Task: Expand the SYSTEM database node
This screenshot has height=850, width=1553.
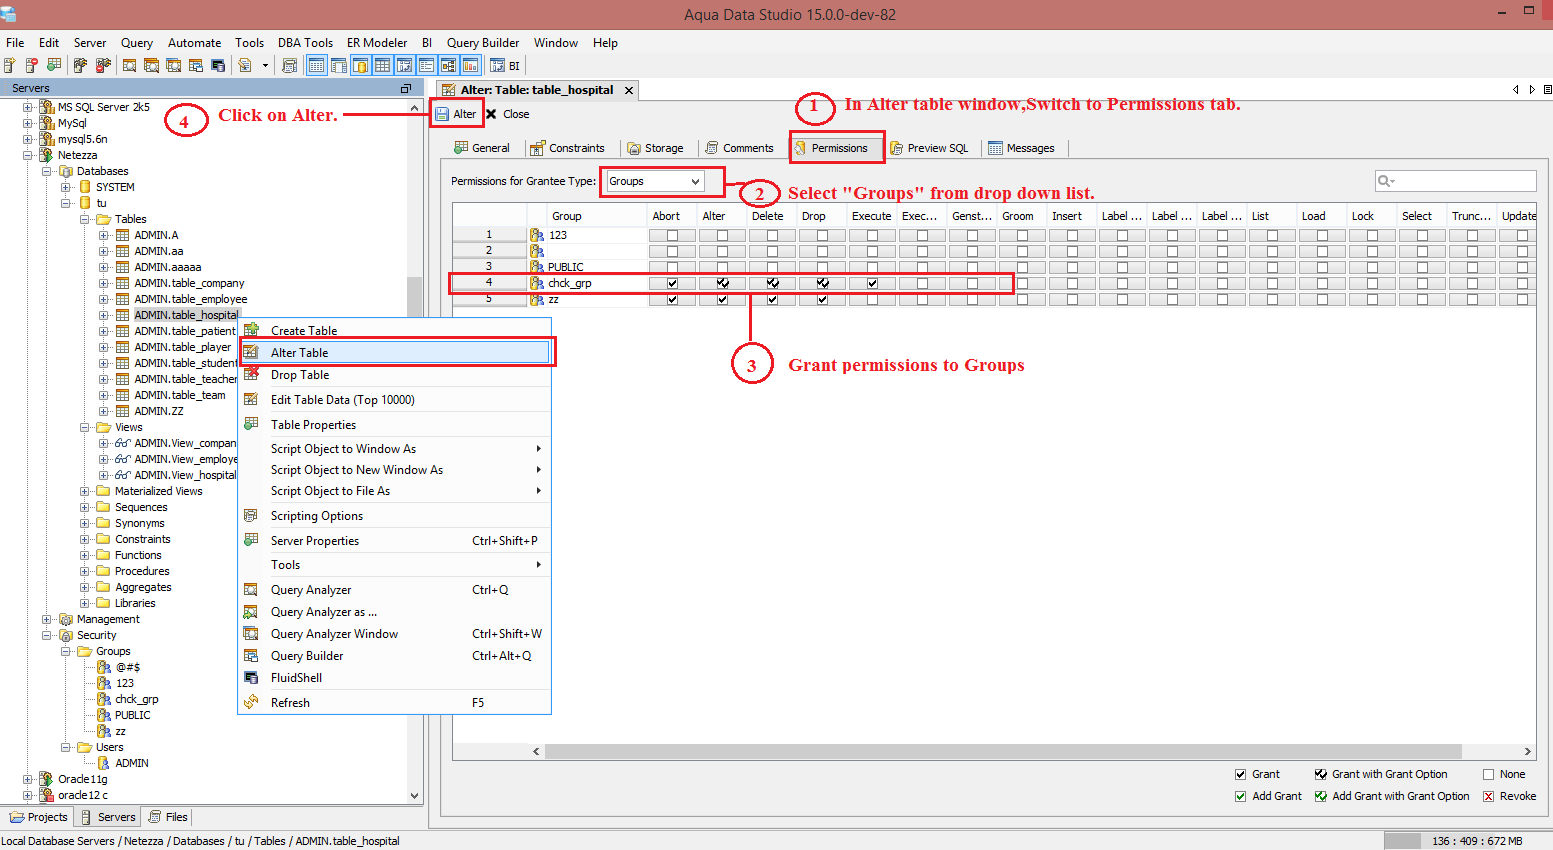Action: (x=66, y=187)
